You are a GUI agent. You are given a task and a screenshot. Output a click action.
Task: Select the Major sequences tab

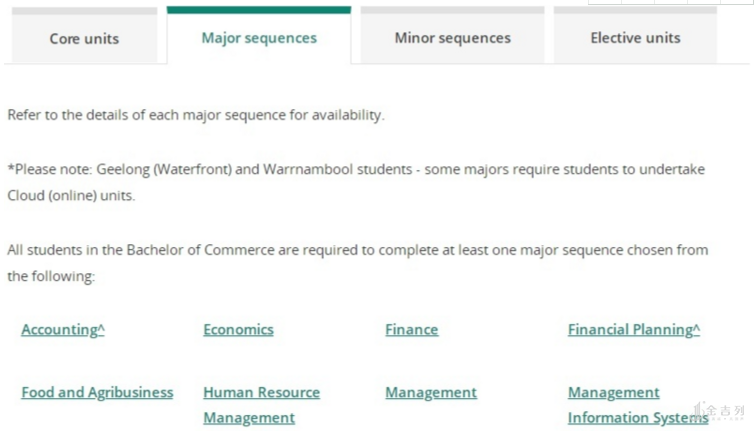pos(259,38)
